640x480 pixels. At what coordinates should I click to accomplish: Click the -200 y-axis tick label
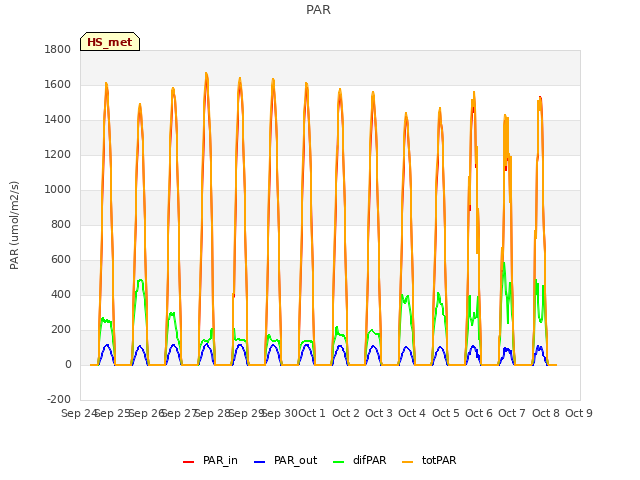coord(59,399)
